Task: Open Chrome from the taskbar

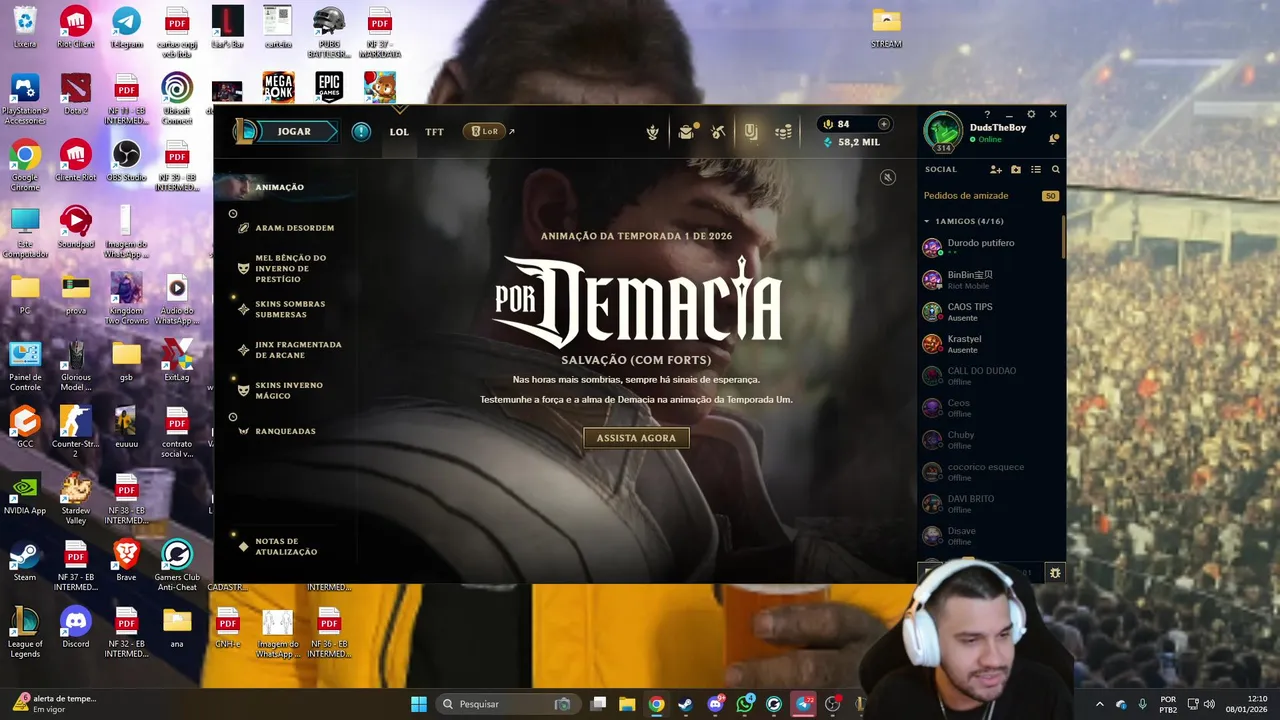Action: coord(656,704)
